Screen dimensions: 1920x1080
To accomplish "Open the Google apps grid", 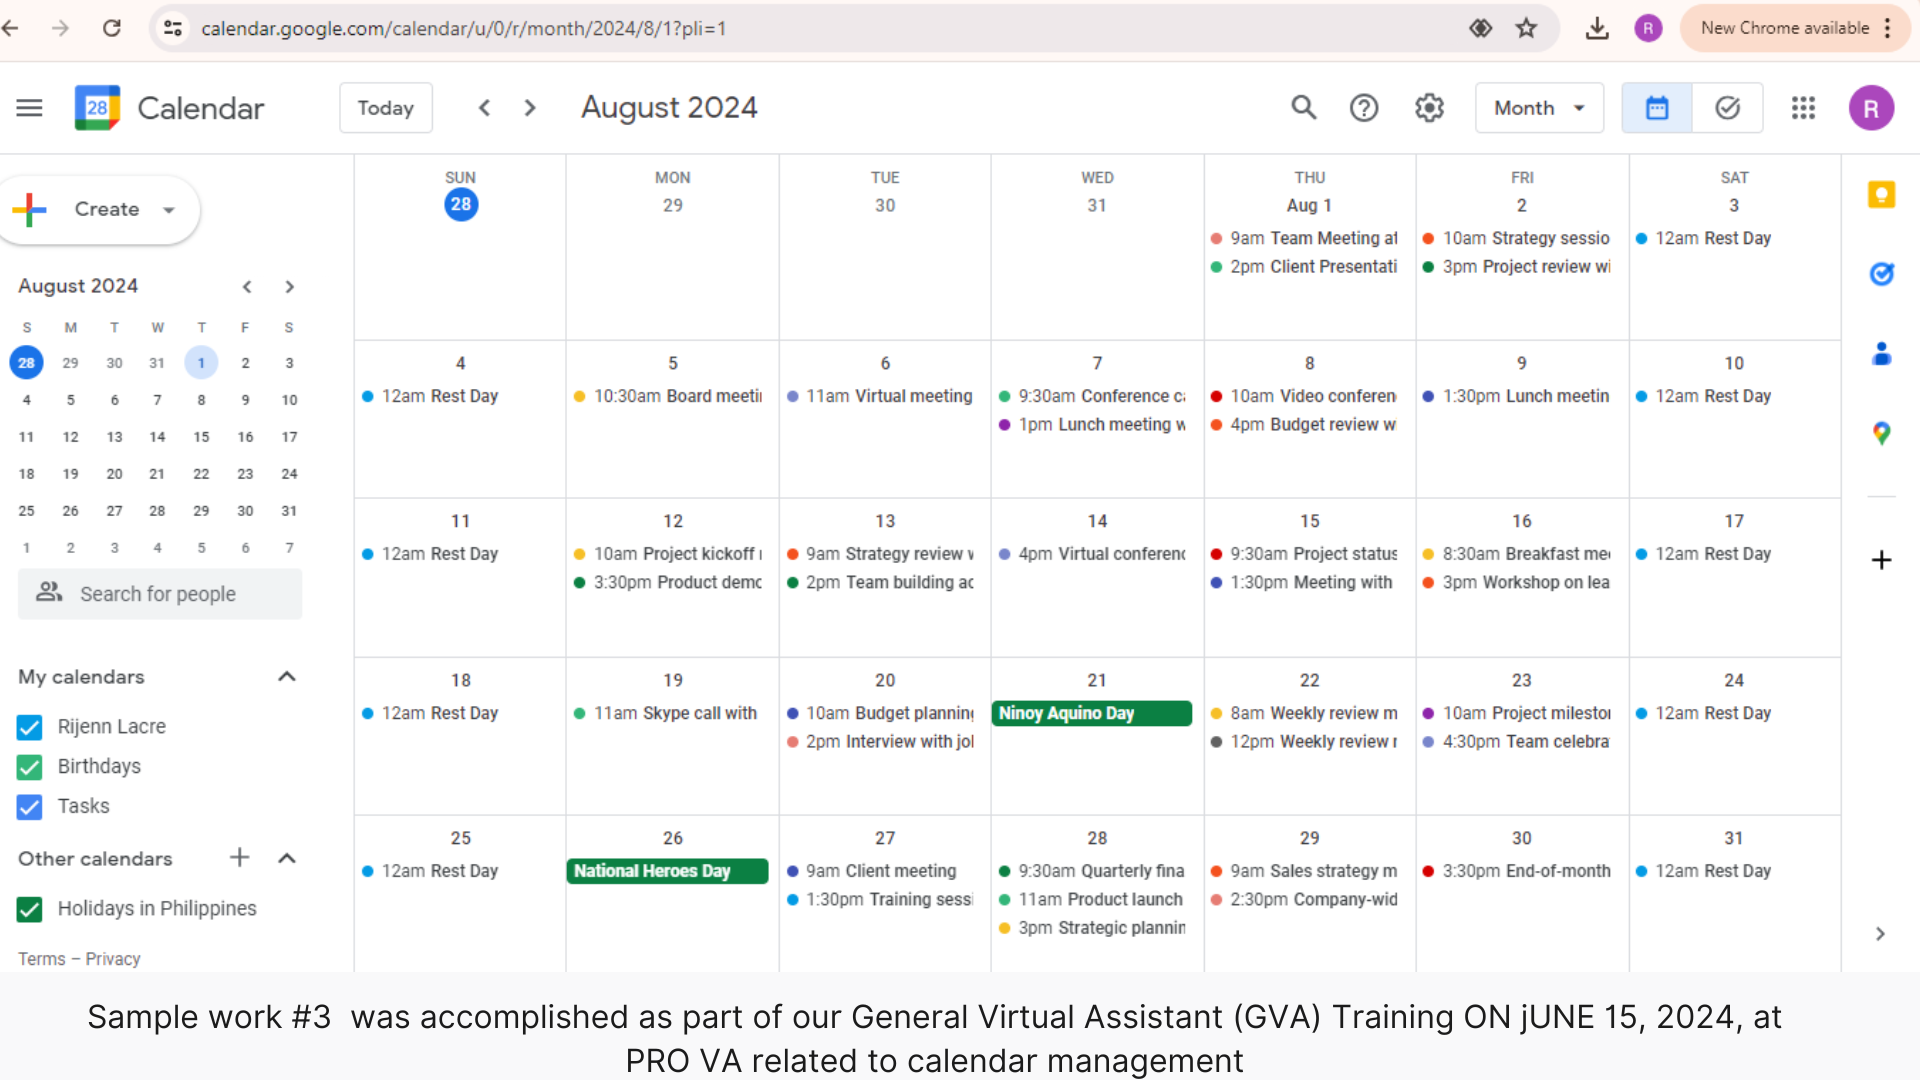I will pos(1803,107).
